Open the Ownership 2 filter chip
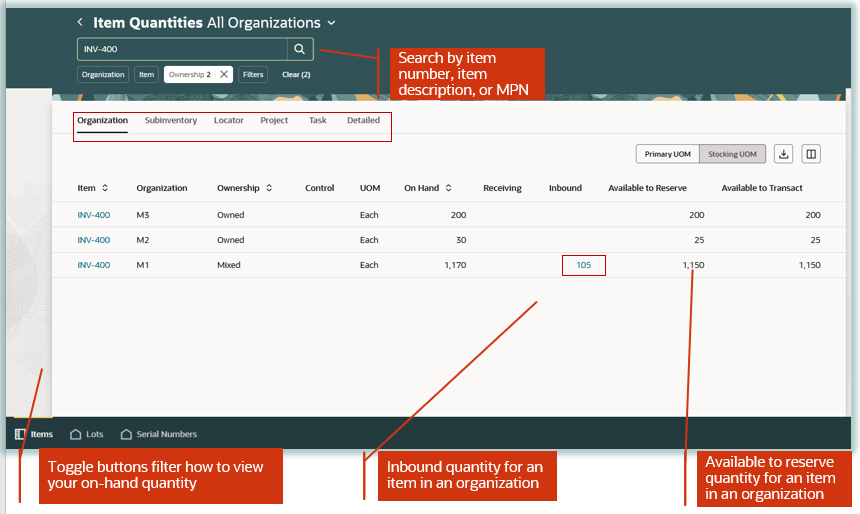This screenshot has width=860, height=514. (190, 75)
